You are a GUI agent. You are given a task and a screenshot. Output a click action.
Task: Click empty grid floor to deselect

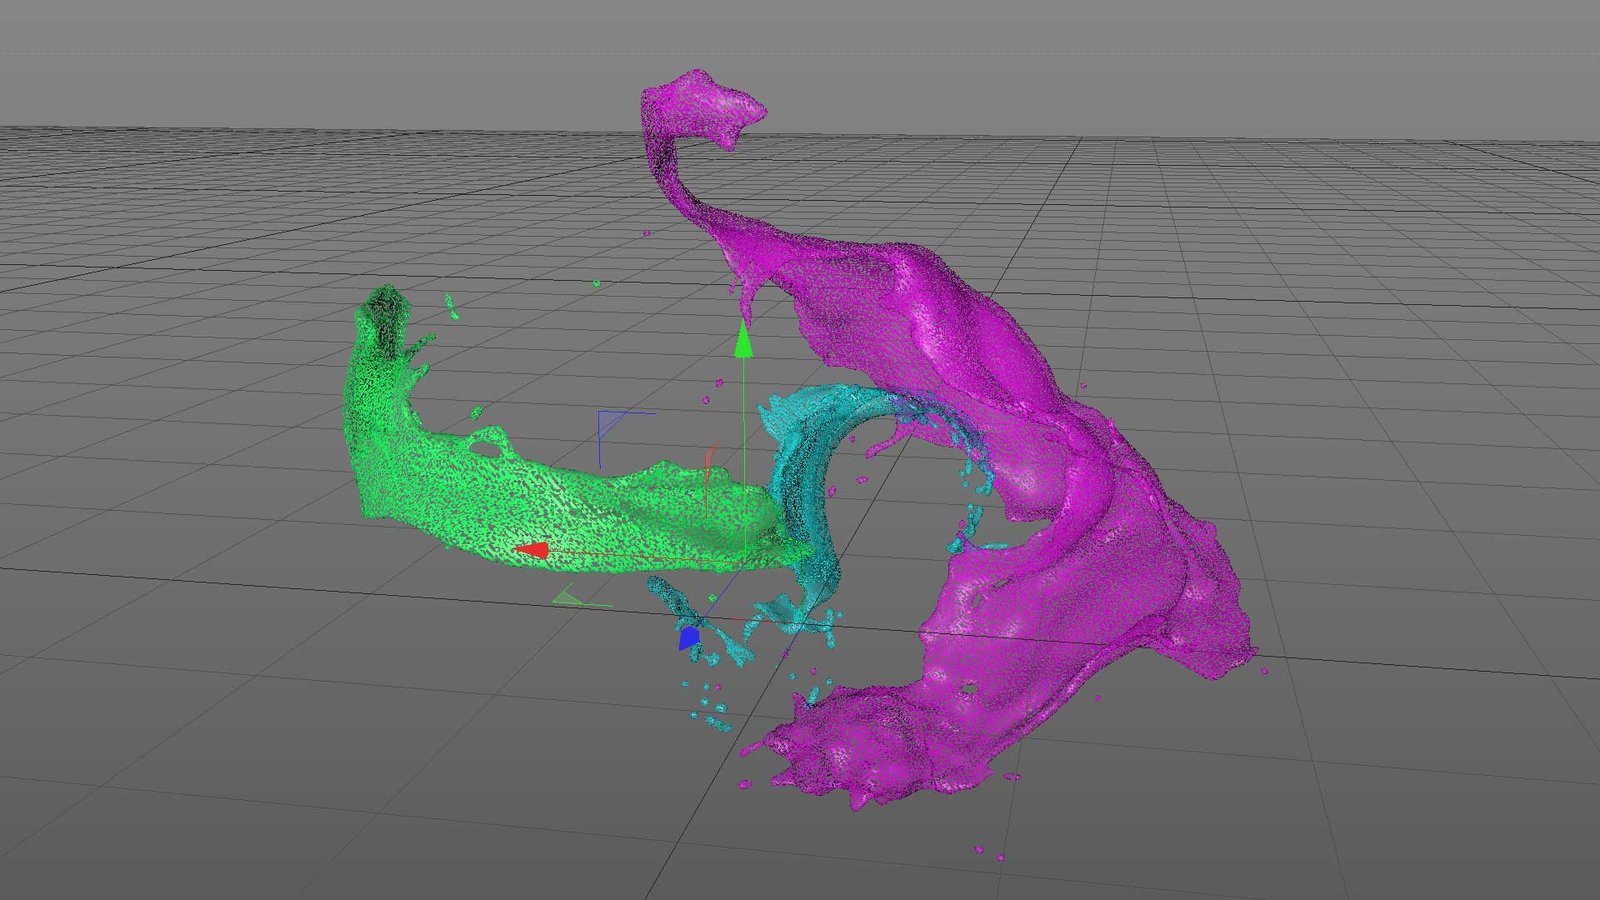coord(300,750)
